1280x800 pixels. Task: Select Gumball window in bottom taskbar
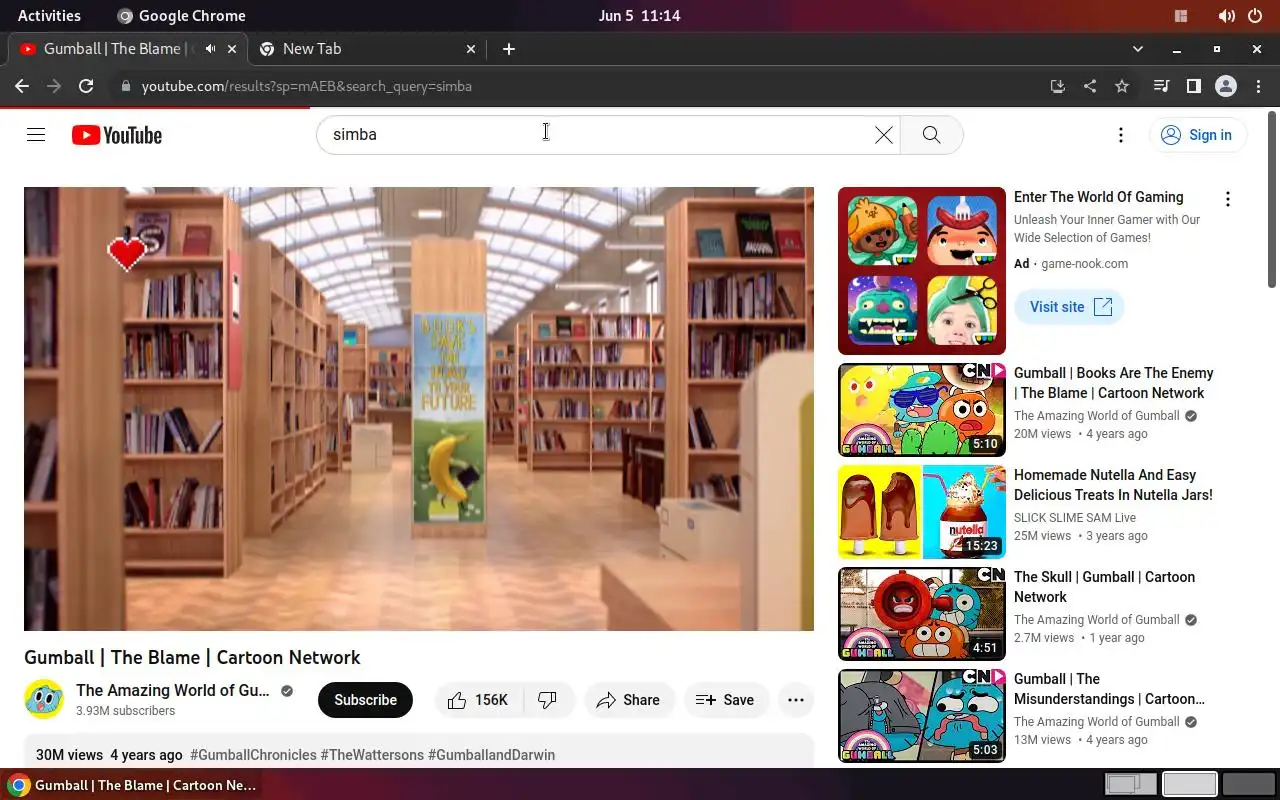click(133, 785)
